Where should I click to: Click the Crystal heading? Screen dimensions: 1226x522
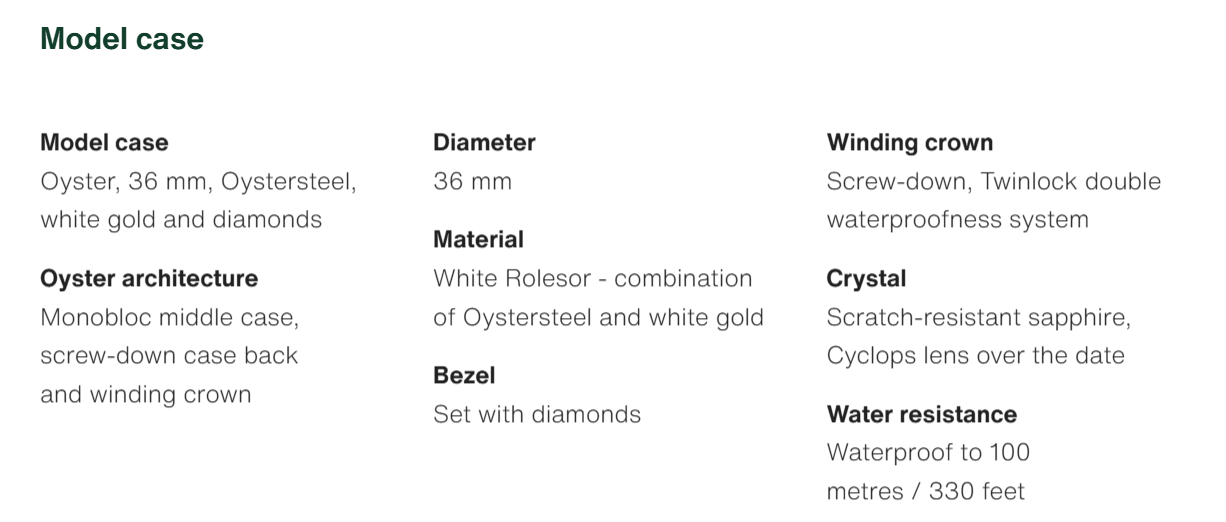pyautogui.click(x=866, y=278)
